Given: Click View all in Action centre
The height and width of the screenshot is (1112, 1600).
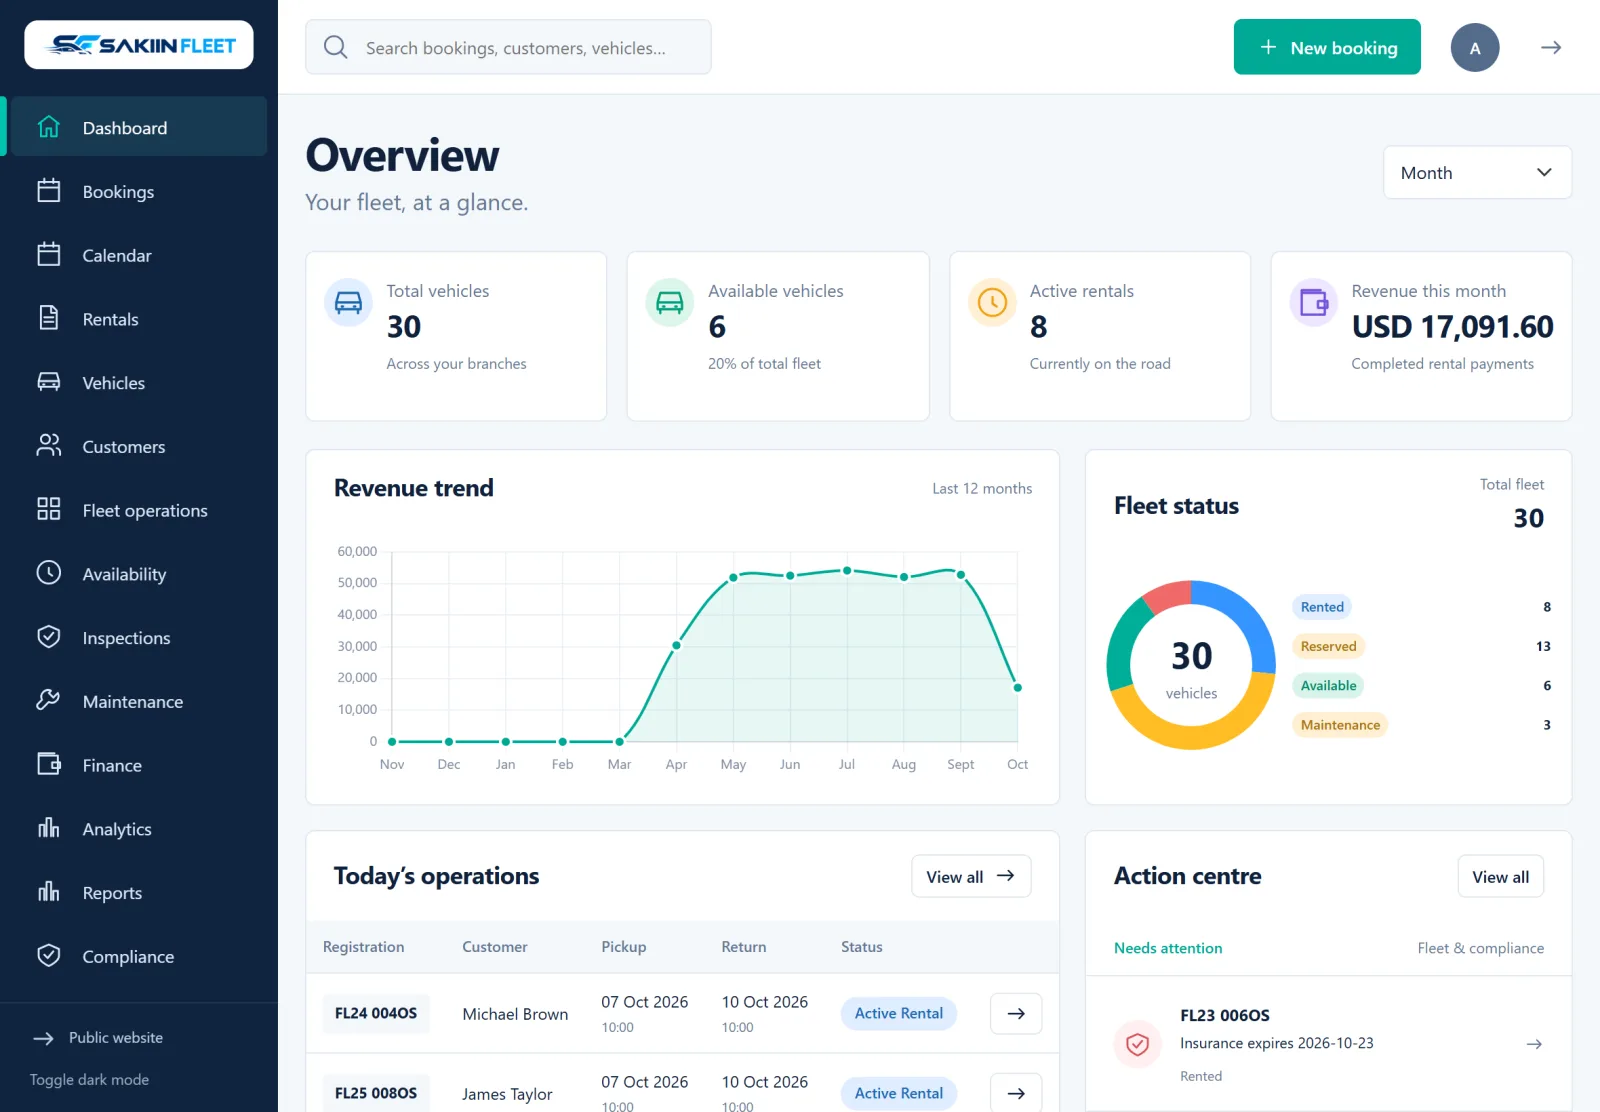Looking at the screenshot, I should [x=1500, y=876].
